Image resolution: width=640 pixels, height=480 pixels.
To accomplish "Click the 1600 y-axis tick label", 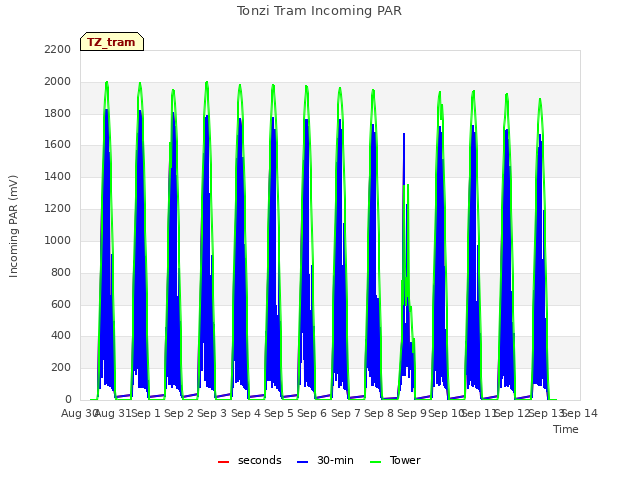I will point(58,144).
